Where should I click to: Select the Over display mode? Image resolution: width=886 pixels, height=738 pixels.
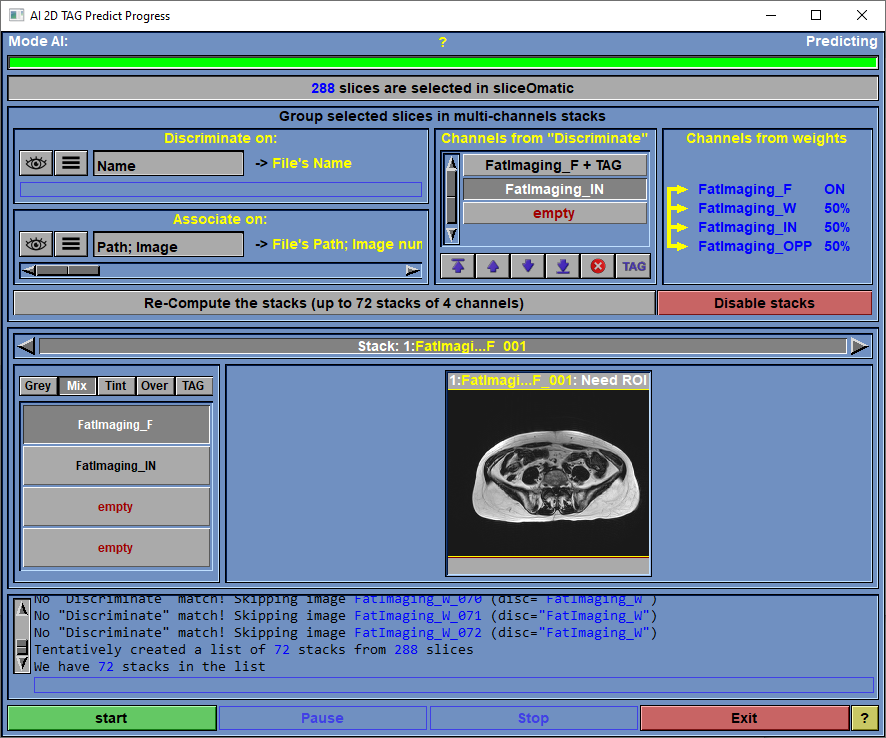click(x=154, y=385)
